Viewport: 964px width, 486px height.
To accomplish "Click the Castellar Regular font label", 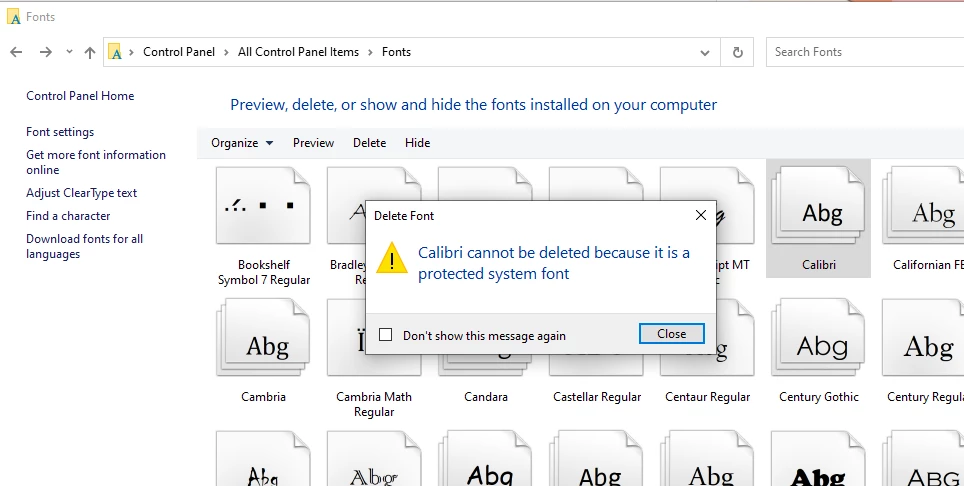I will [597, 397].
